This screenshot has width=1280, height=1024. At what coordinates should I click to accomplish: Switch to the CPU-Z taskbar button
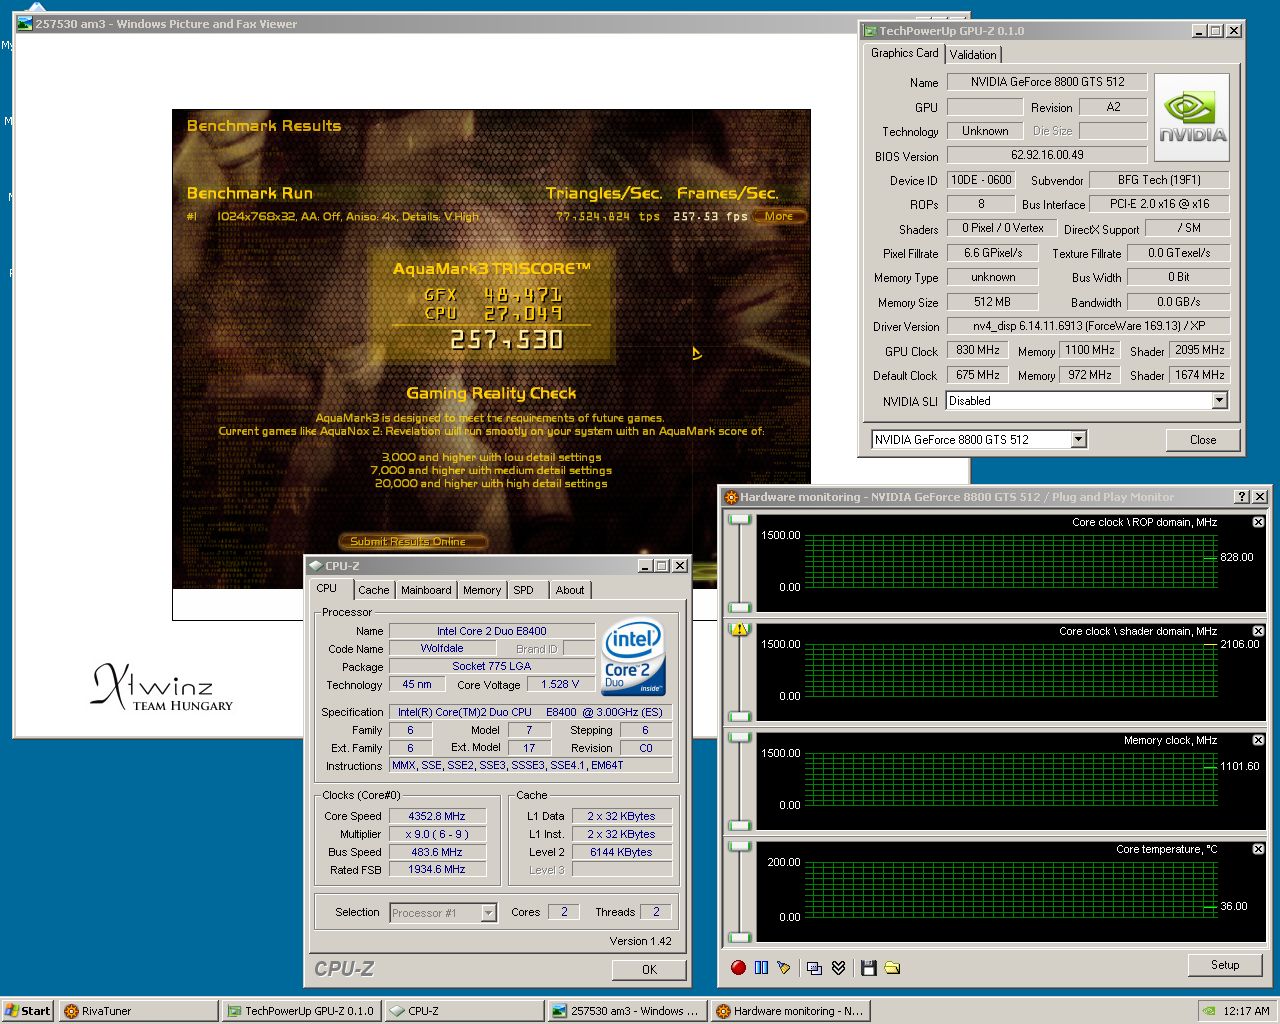(464, 1011)
